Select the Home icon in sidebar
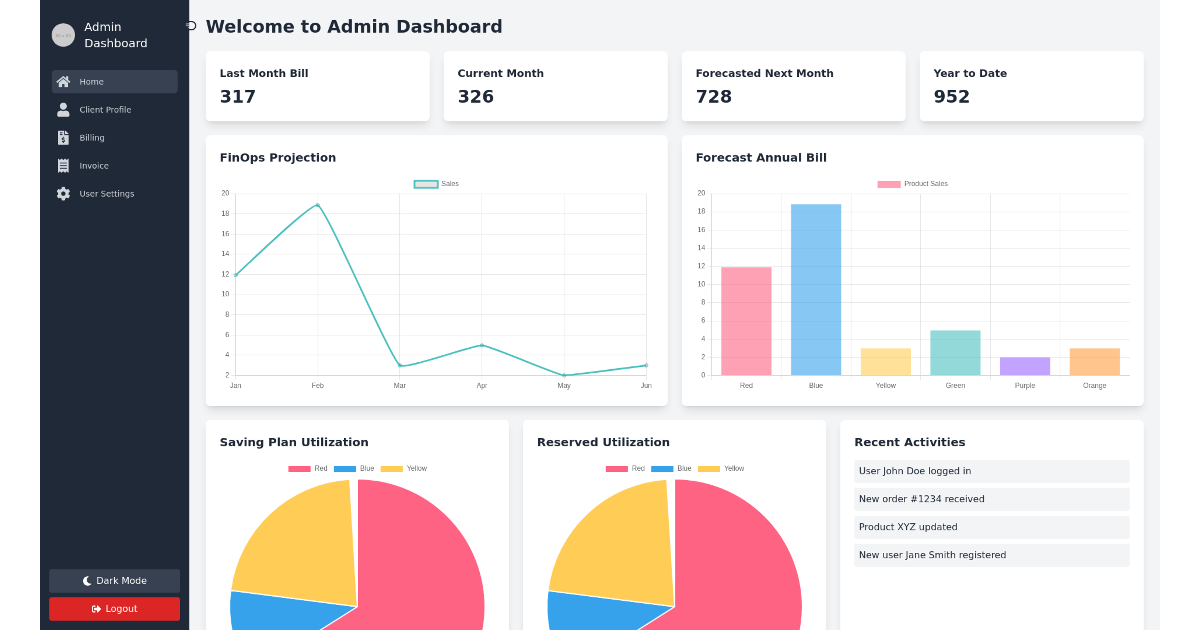This screenshot has height=630, width=1200. 63,82
